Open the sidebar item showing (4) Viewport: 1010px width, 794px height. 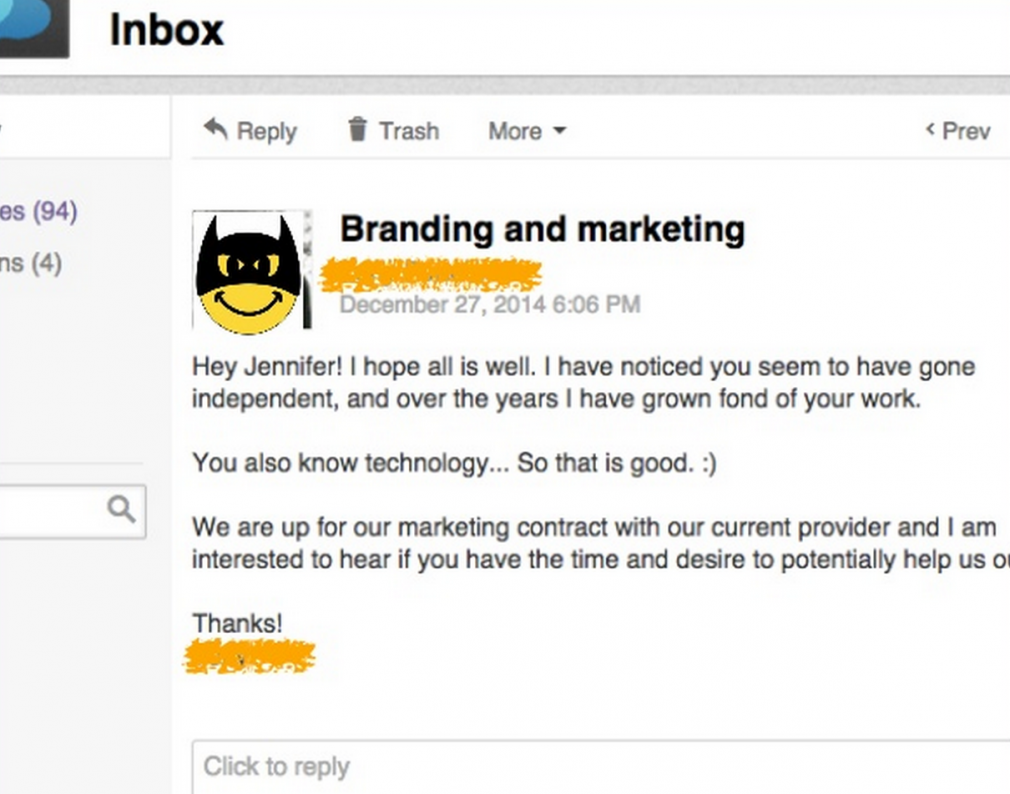31,263
